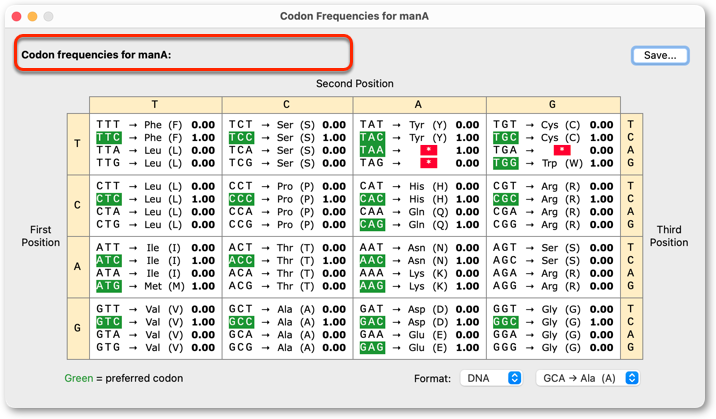Select the green TGG codon
The image size is (716, 419).
(x=505, y=163)
